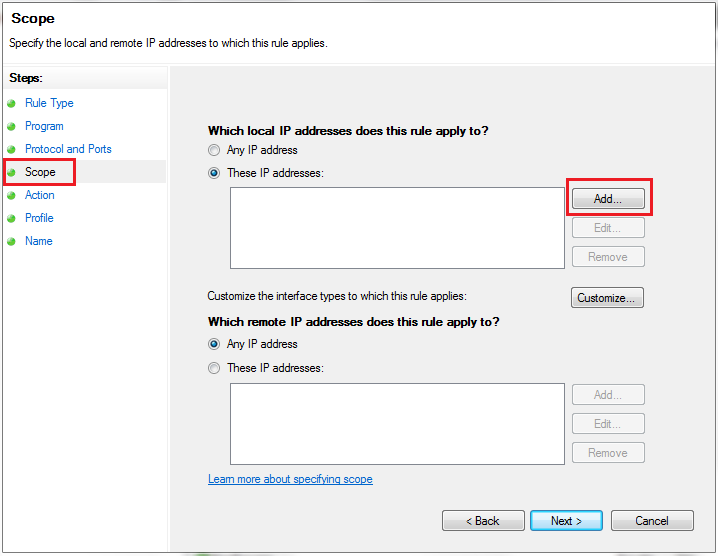This screenshot has height=556, width=718.
Task: Cancel the rule wizard
Action: coord(652,521)
